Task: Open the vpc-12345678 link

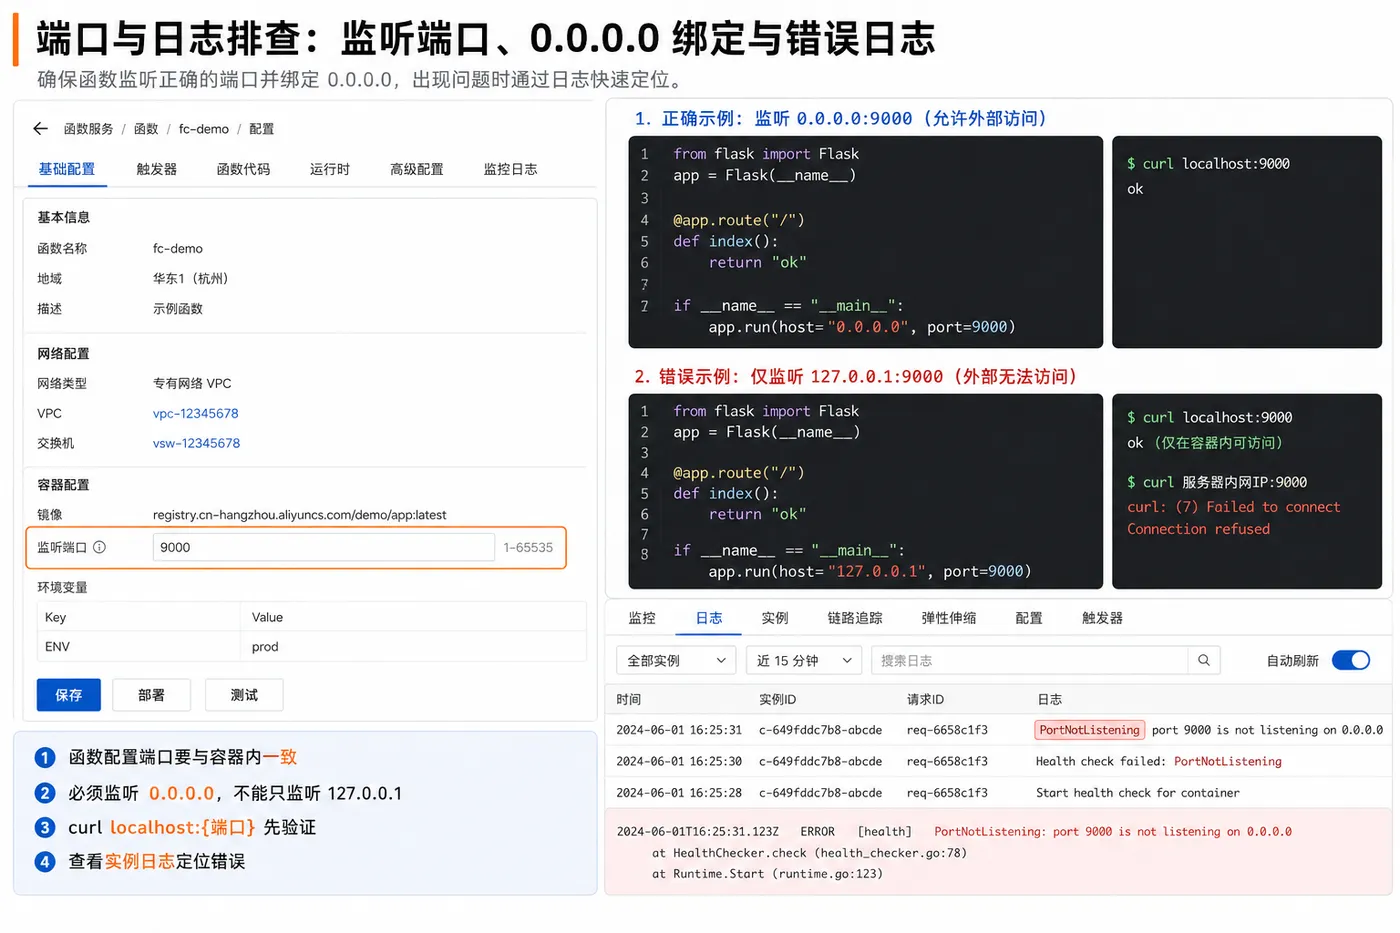Action: pyautogui.click(x=196, y=413)
